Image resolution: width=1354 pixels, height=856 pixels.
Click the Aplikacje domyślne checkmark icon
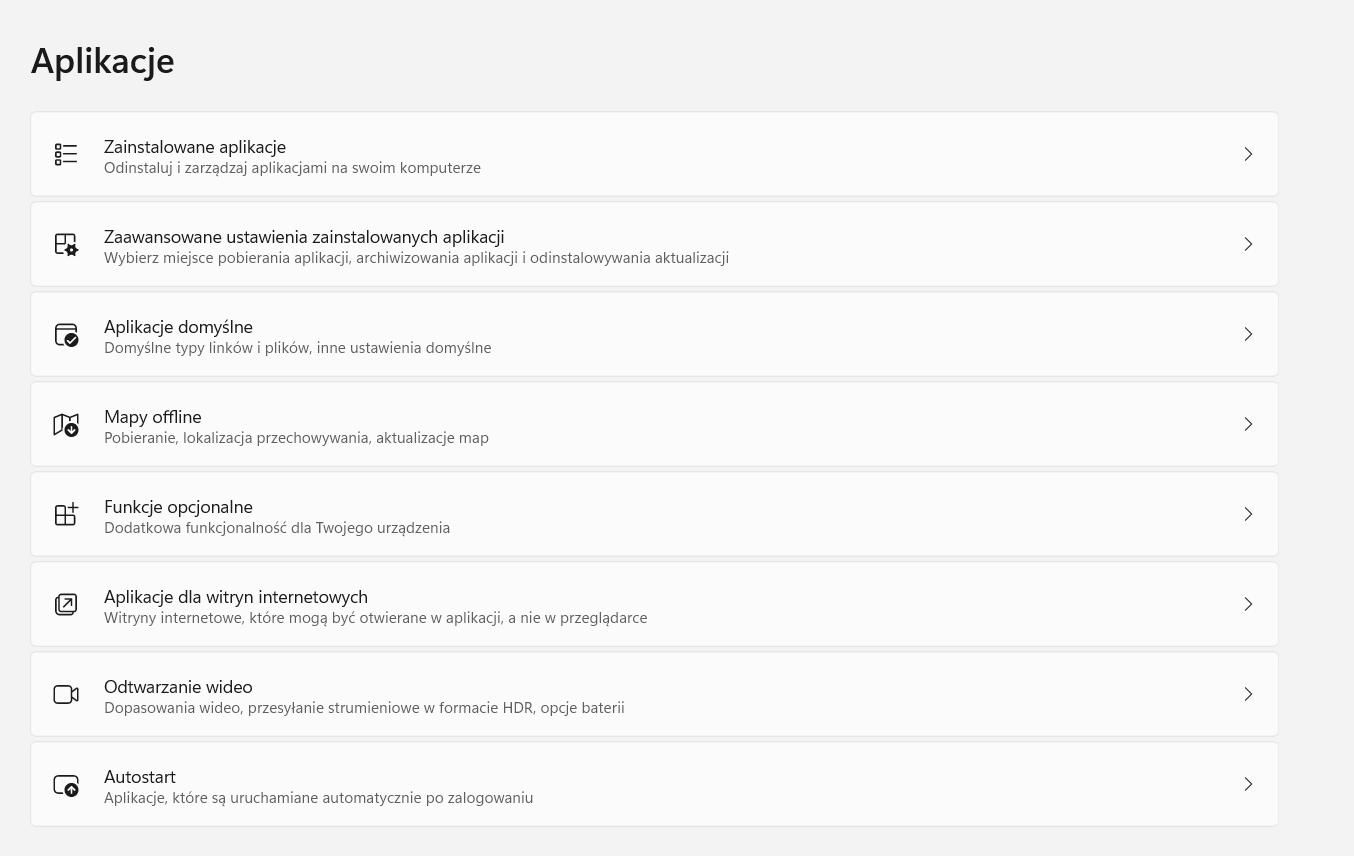[x=66, y=334]
